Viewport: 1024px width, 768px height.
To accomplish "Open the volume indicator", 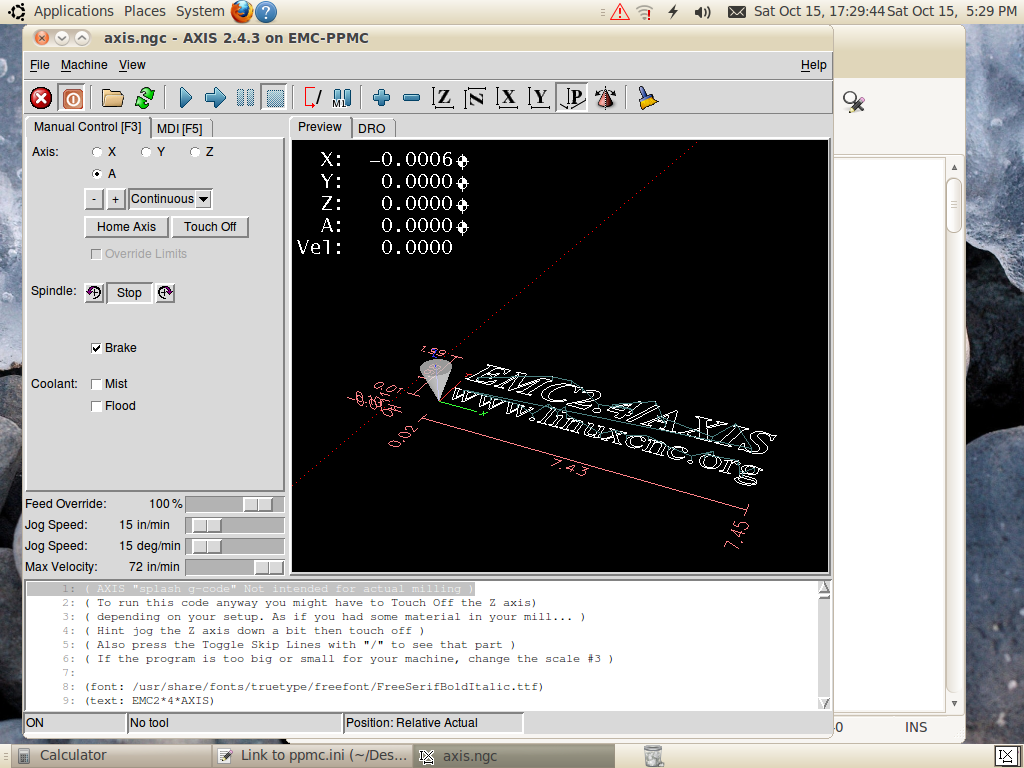I will (703, 12).
